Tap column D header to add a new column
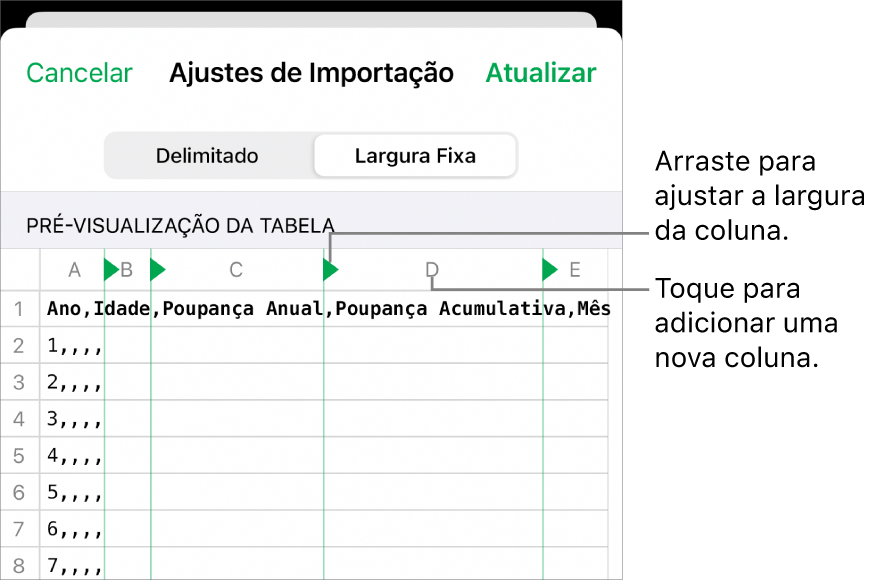 point(432,270)
